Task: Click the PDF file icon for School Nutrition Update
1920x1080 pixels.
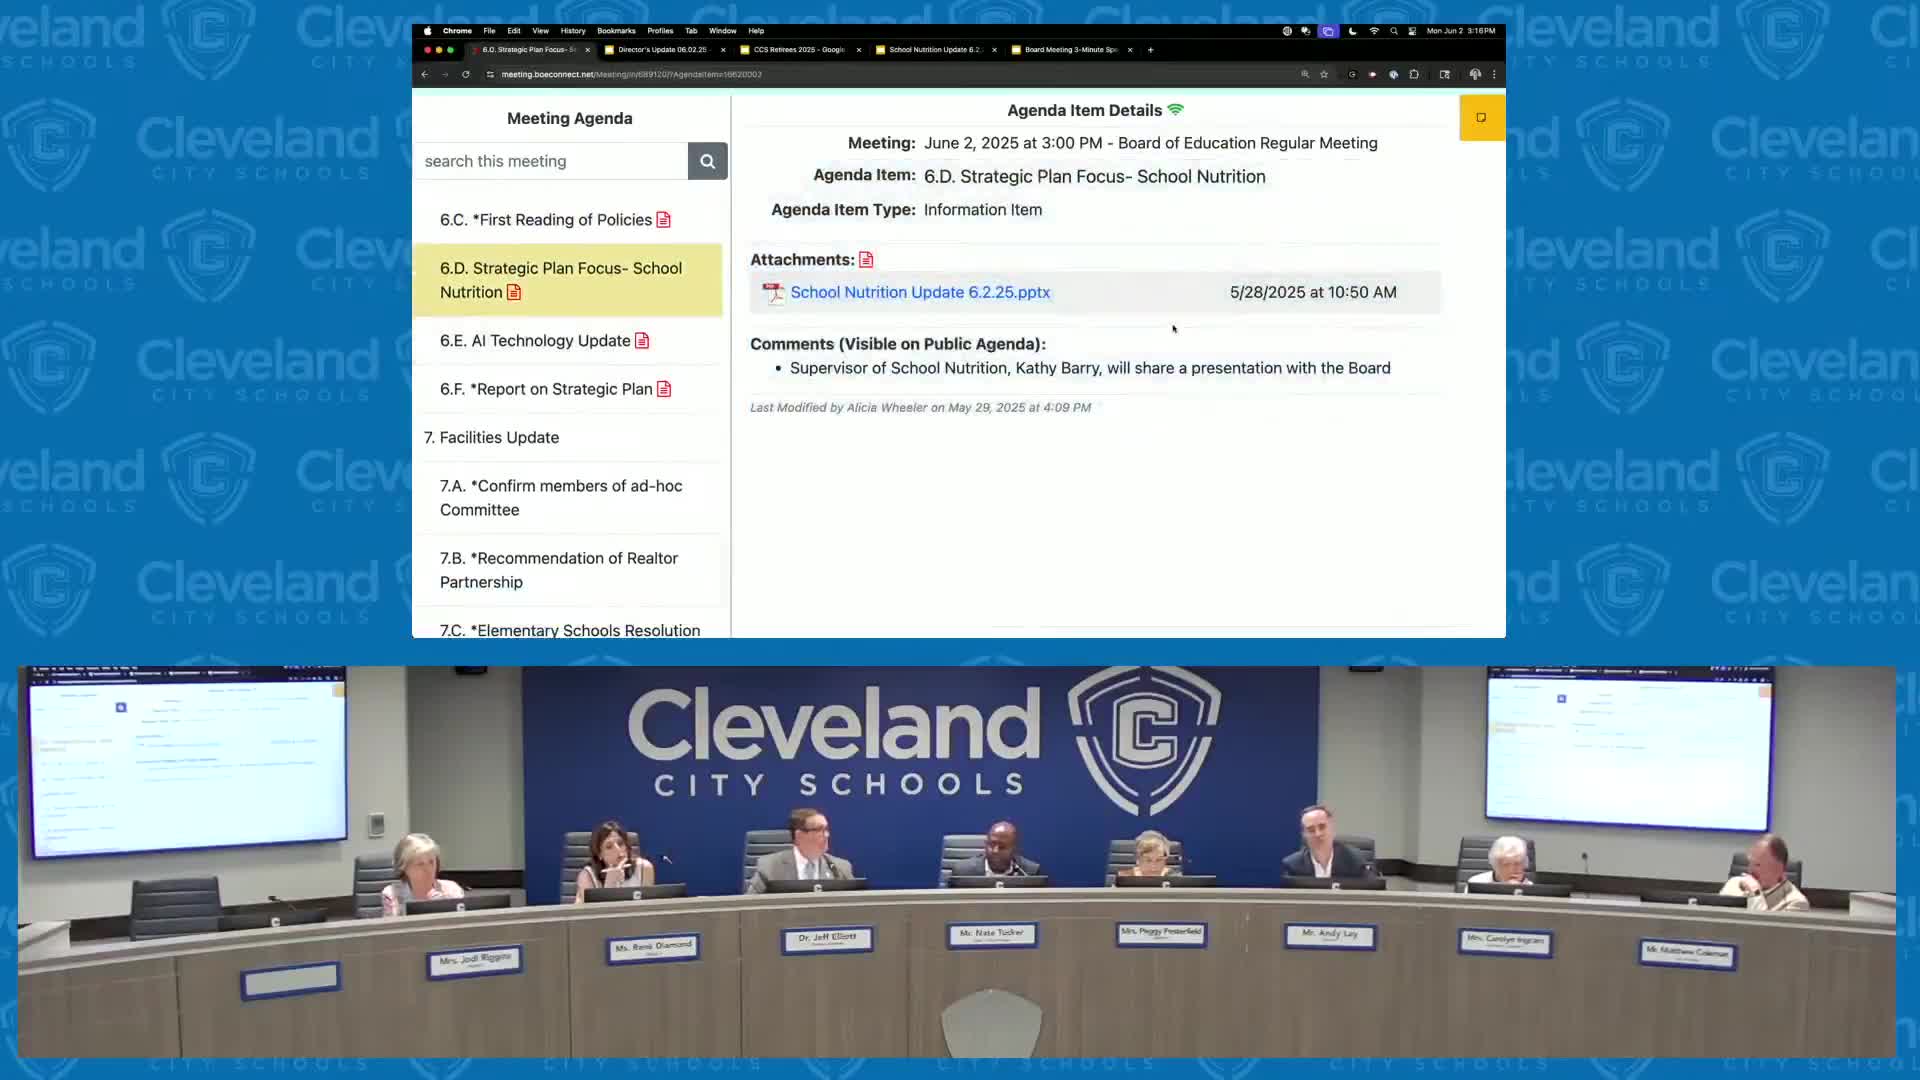Action: tap(773, 293)
